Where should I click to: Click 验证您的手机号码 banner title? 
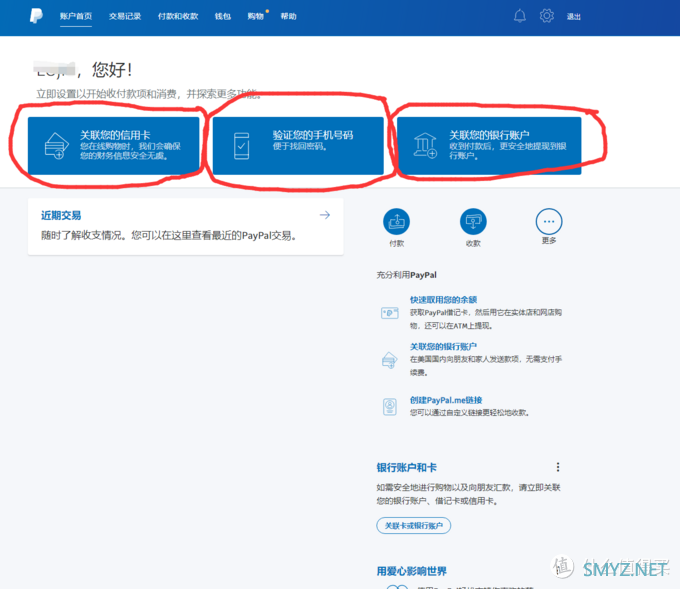pos(313,135)
